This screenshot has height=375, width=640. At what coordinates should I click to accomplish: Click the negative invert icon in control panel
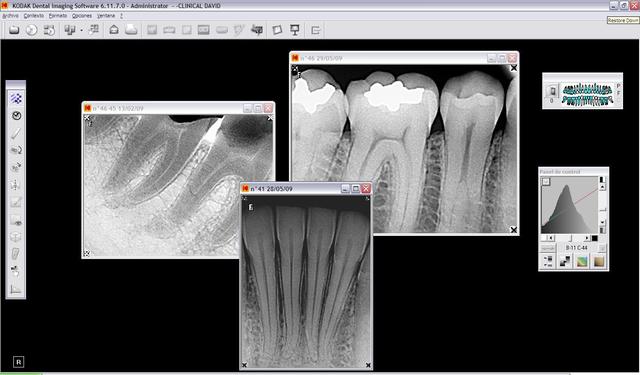[x=565, y=261]
